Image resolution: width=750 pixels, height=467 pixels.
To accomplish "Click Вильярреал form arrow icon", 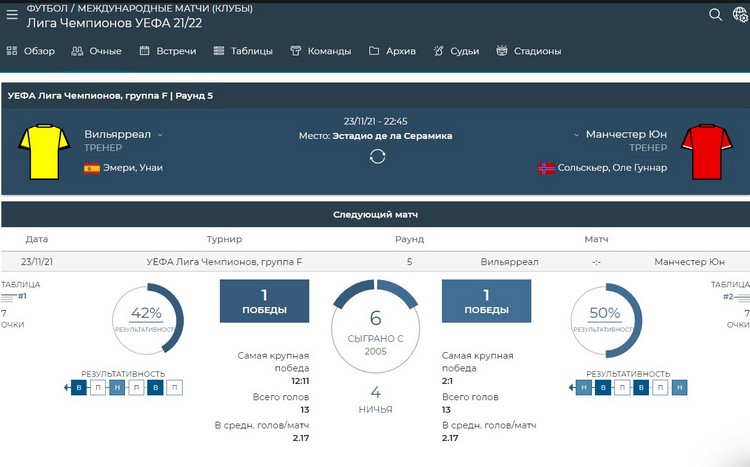I will point(67,388).
